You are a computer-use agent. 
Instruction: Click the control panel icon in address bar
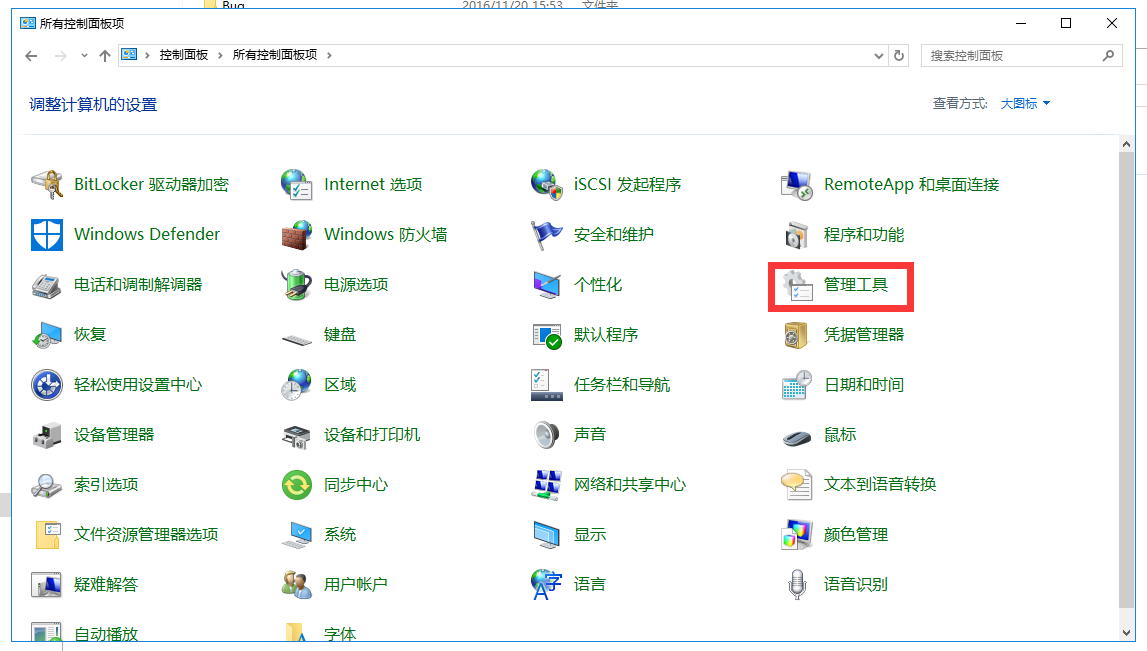[x=129, y=55]
